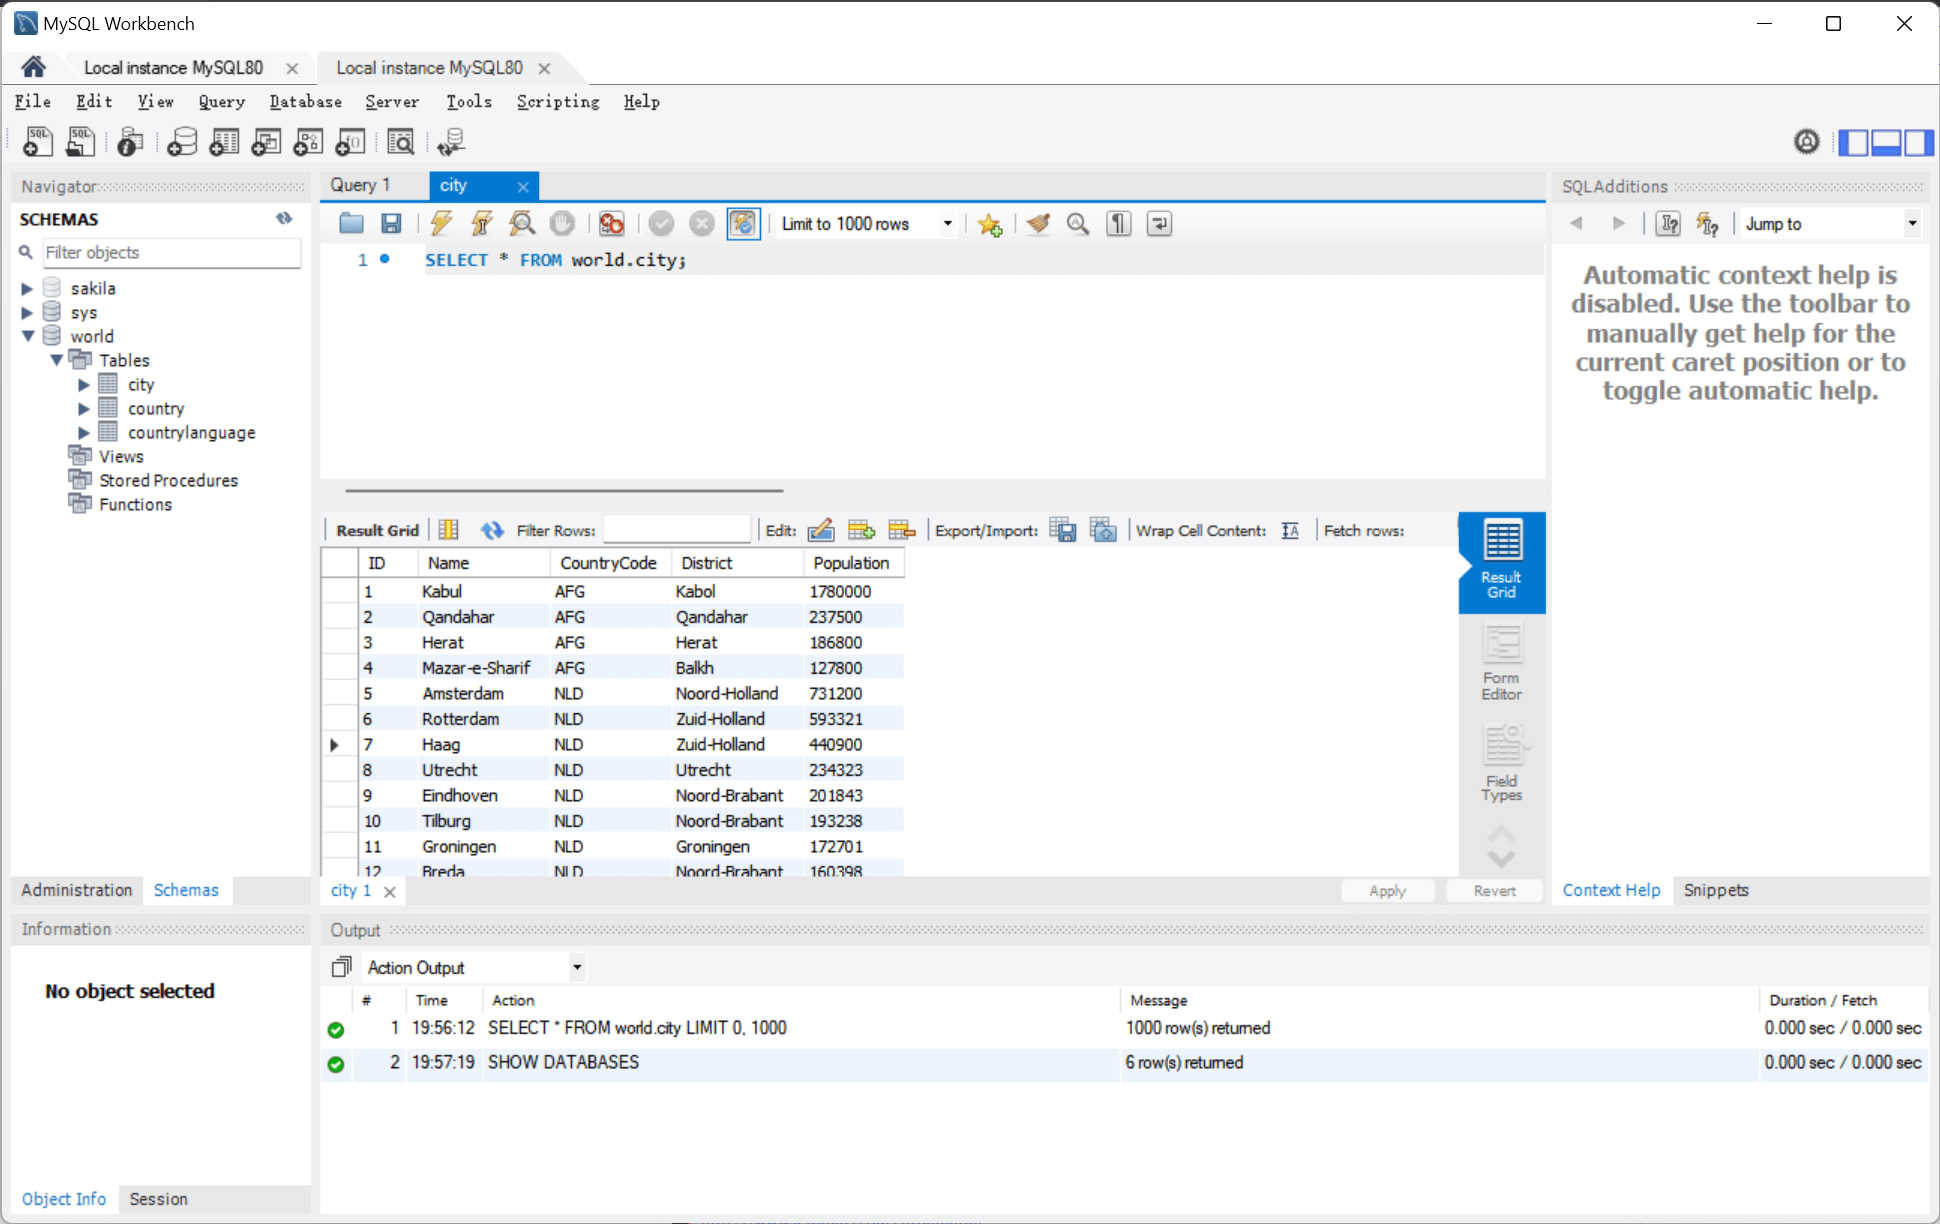
Task: Open the Database menu
Action: (x=305, y=101)
